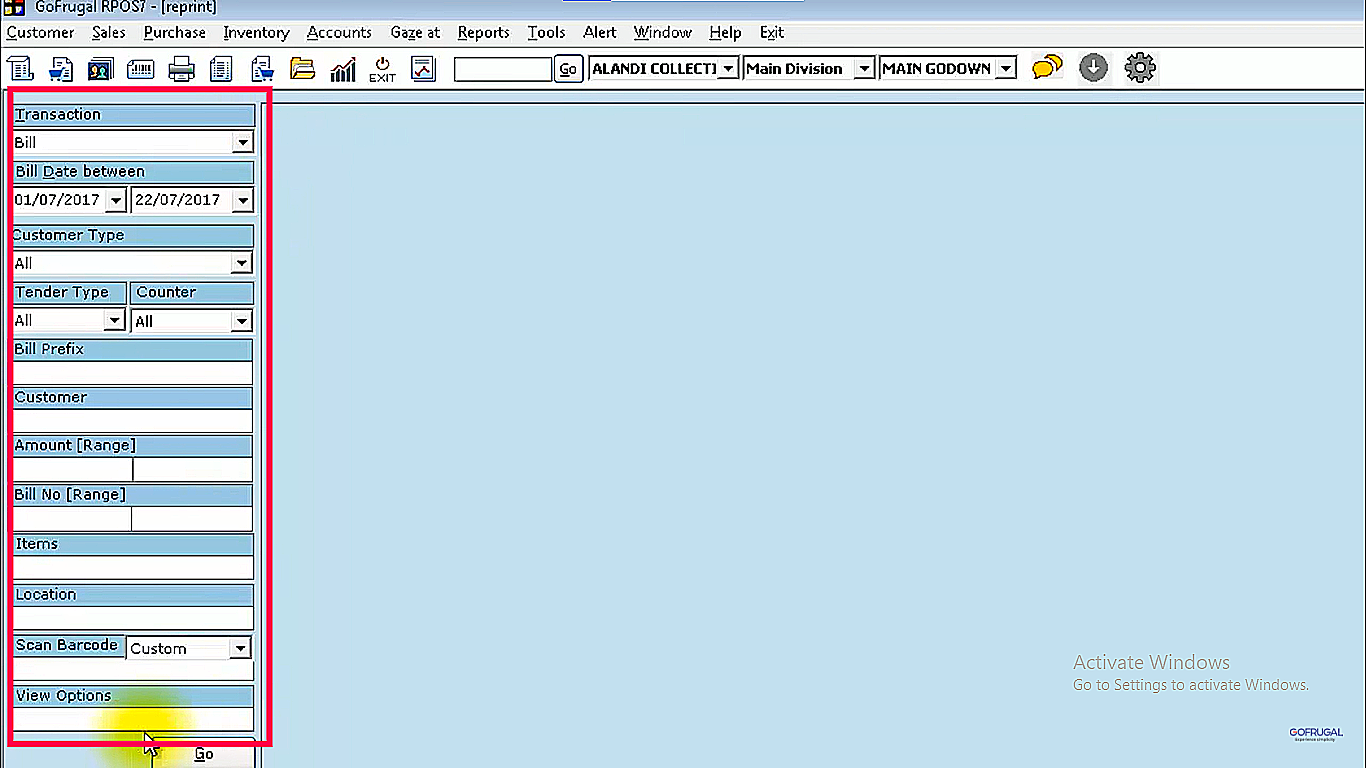
Task: Open the yellow folder toolbar icon
Action: point(302,69)
